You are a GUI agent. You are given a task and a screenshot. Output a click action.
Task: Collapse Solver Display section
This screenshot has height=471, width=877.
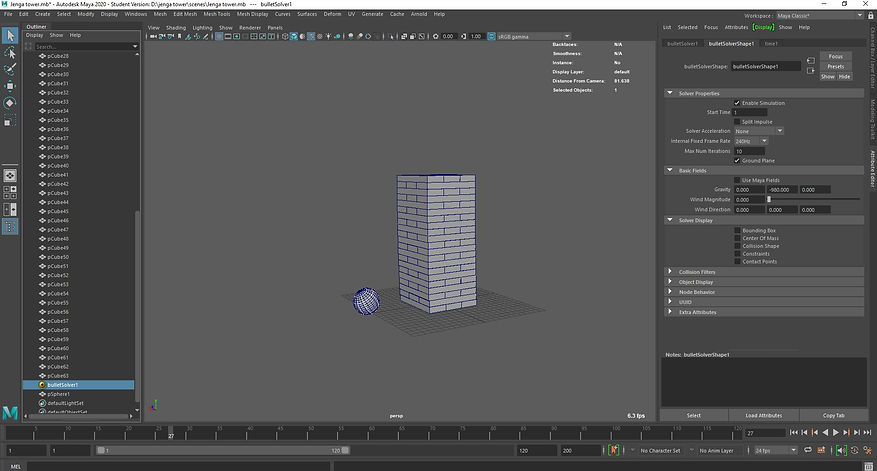click(669, 220)
